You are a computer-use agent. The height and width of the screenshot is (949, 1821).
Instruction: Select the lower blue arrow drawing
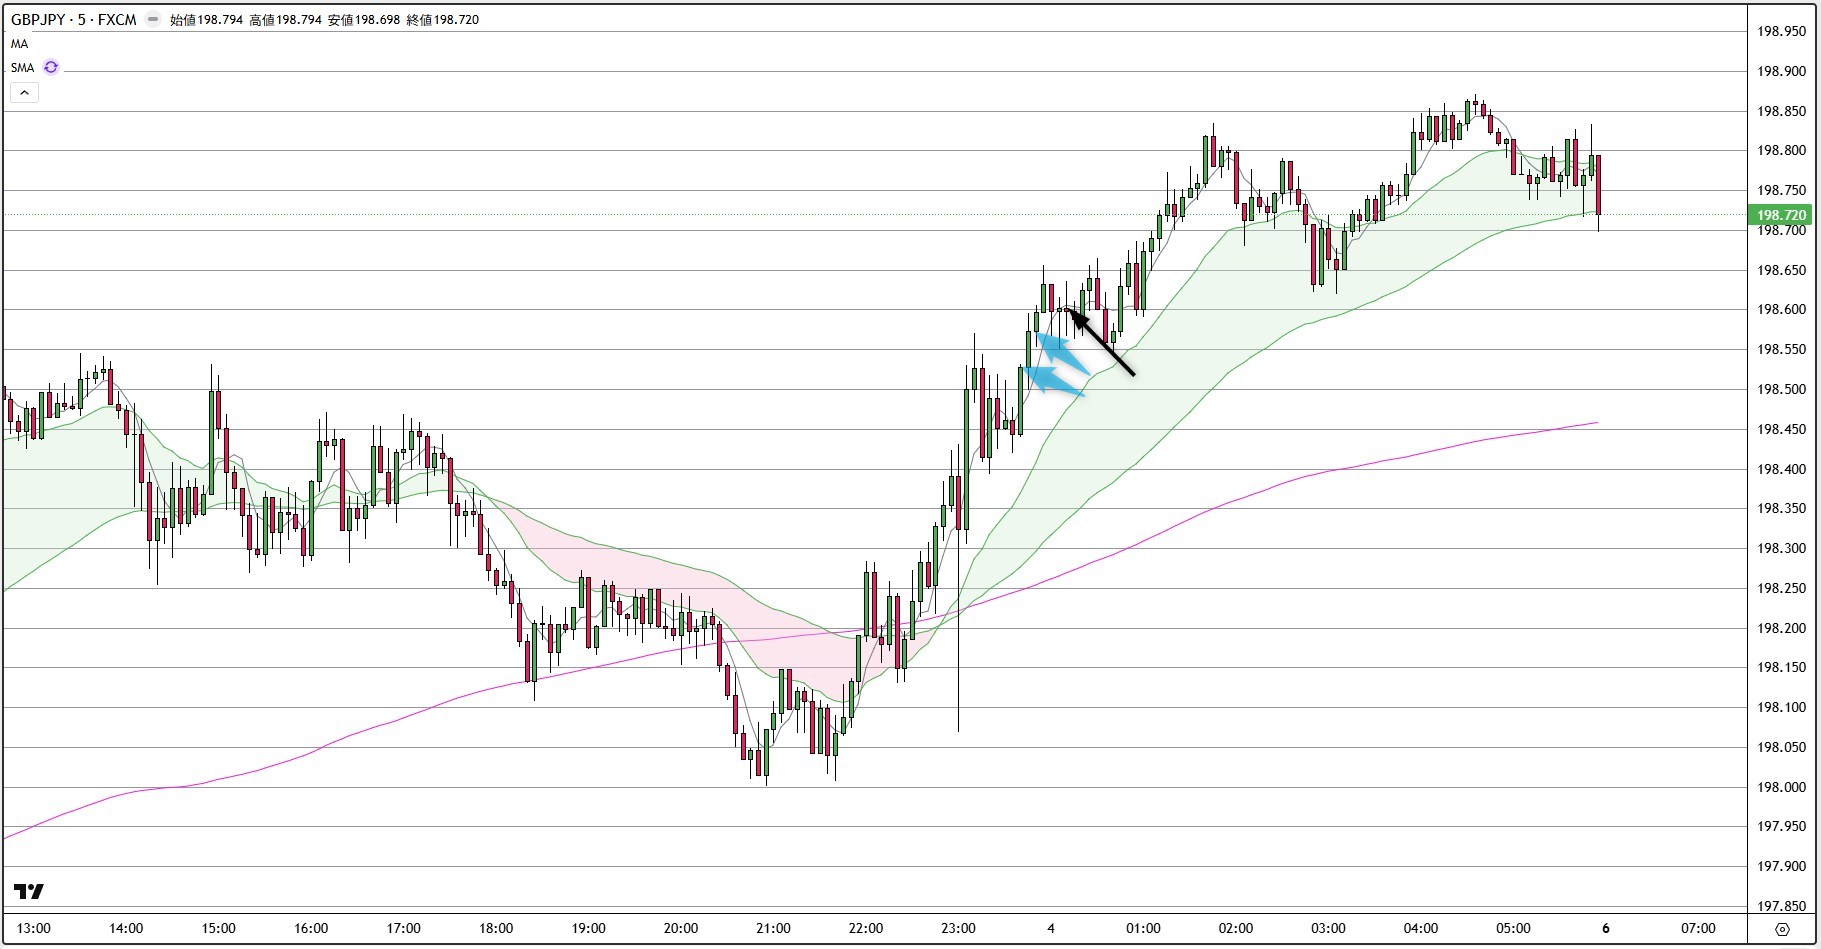(1055, 382)
